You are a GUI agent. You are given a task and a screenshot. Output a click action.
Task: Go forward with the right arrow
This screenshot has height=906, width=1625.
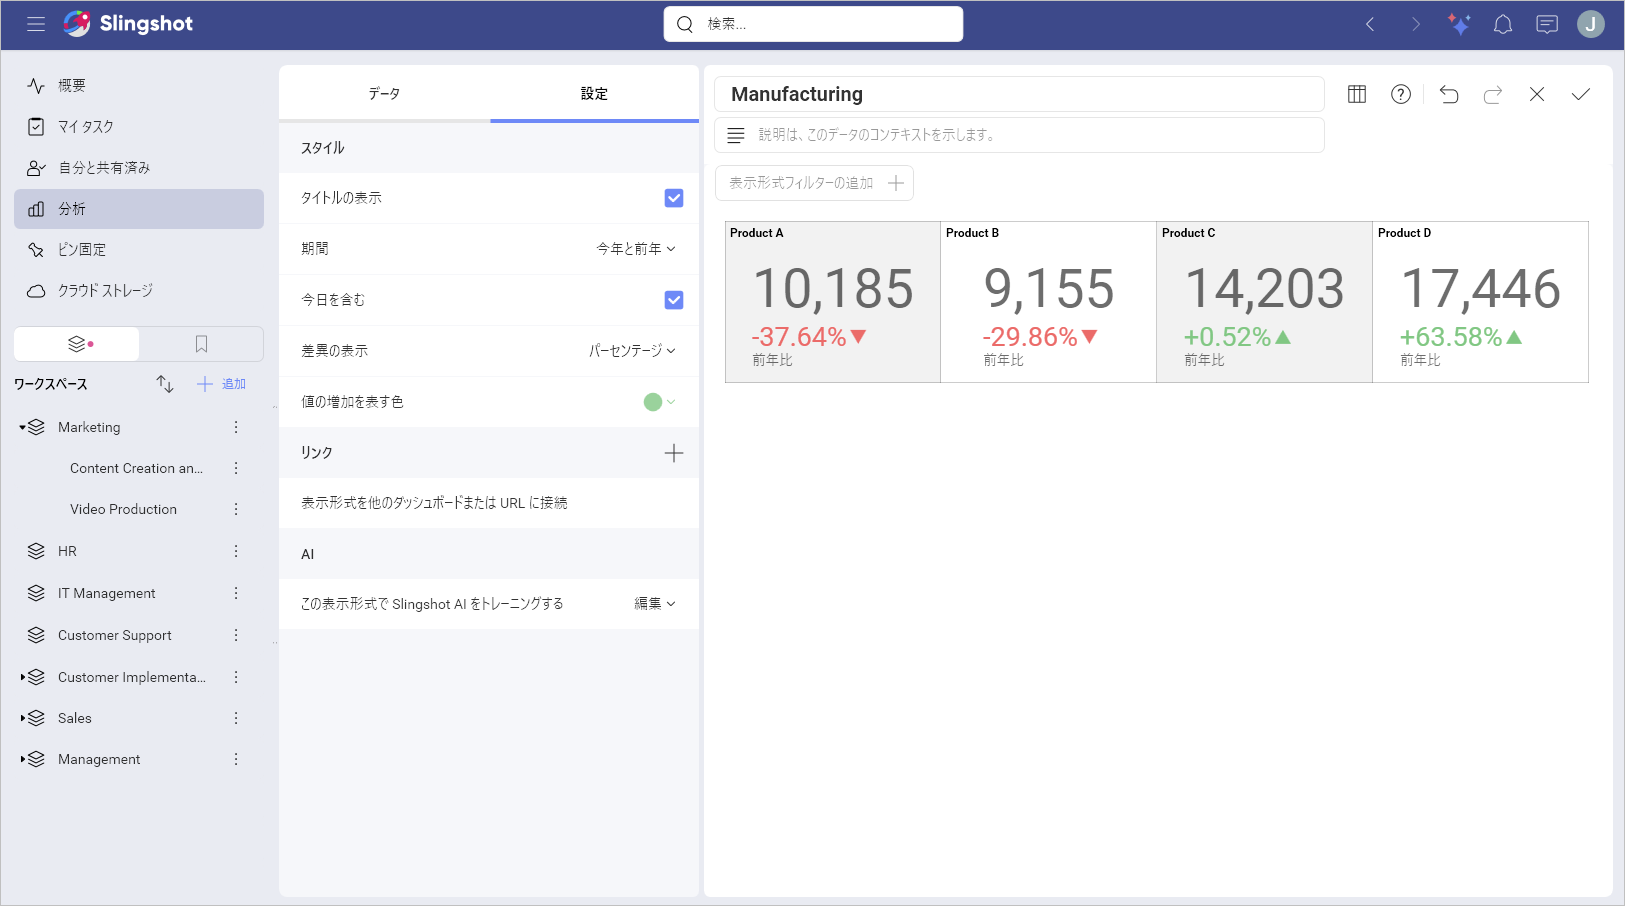coord(1415,25)
